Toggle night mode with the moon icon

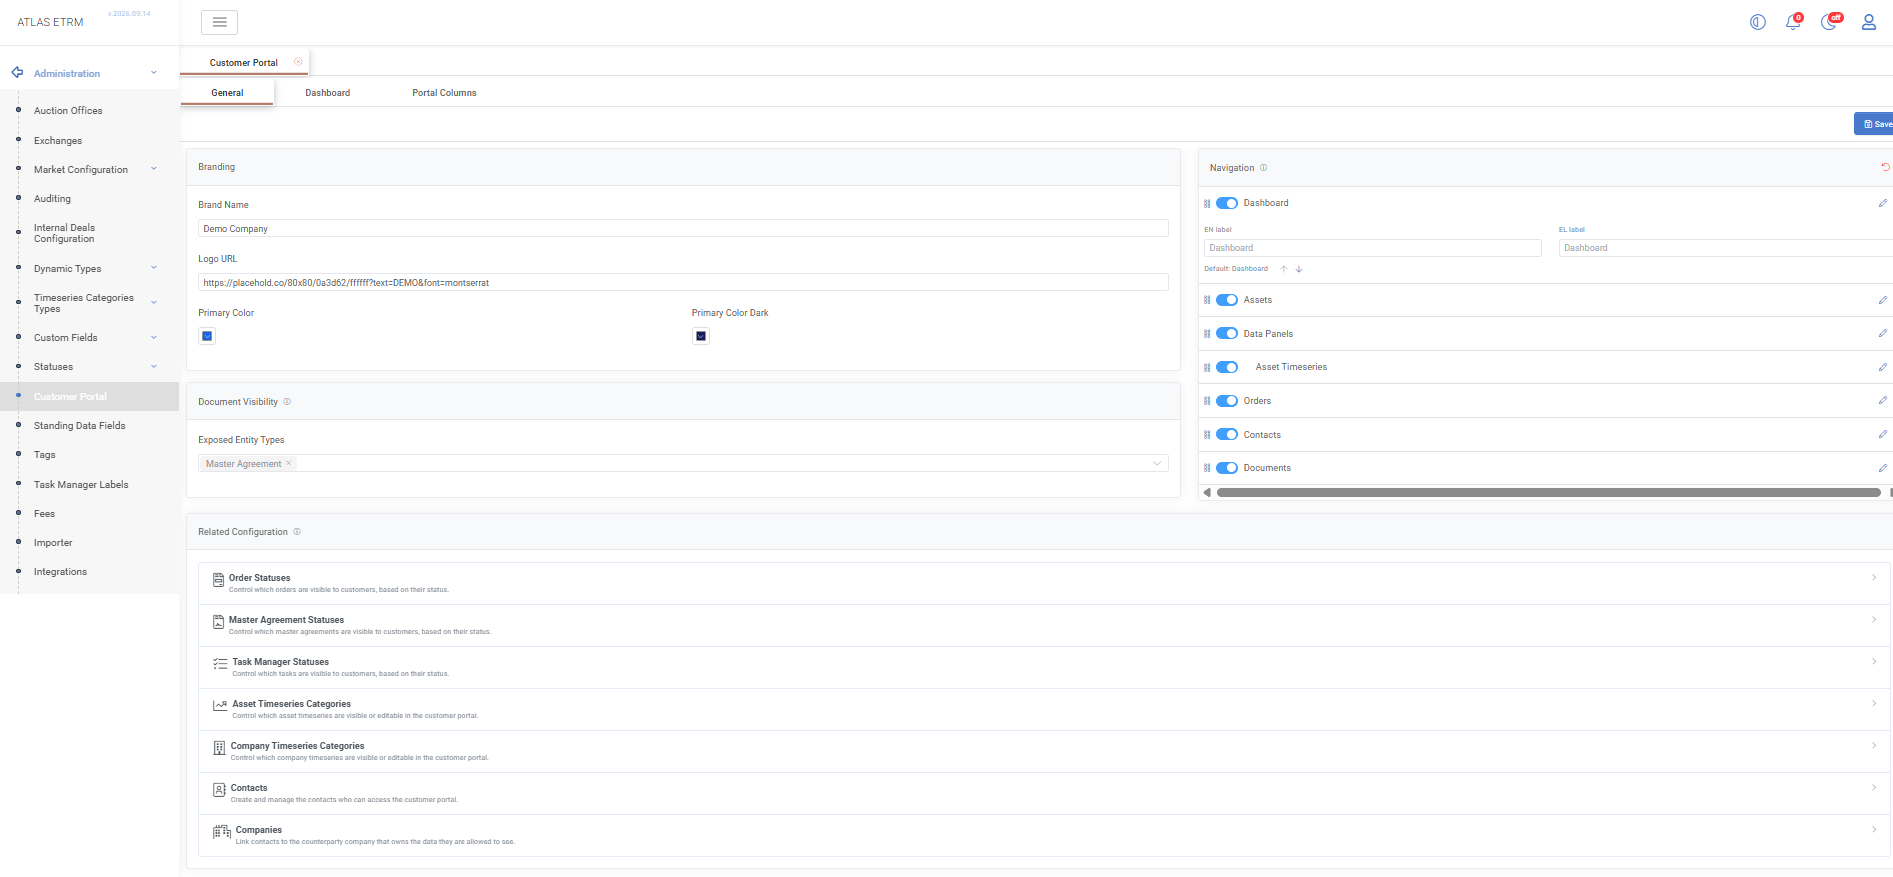coord(1829,22)
